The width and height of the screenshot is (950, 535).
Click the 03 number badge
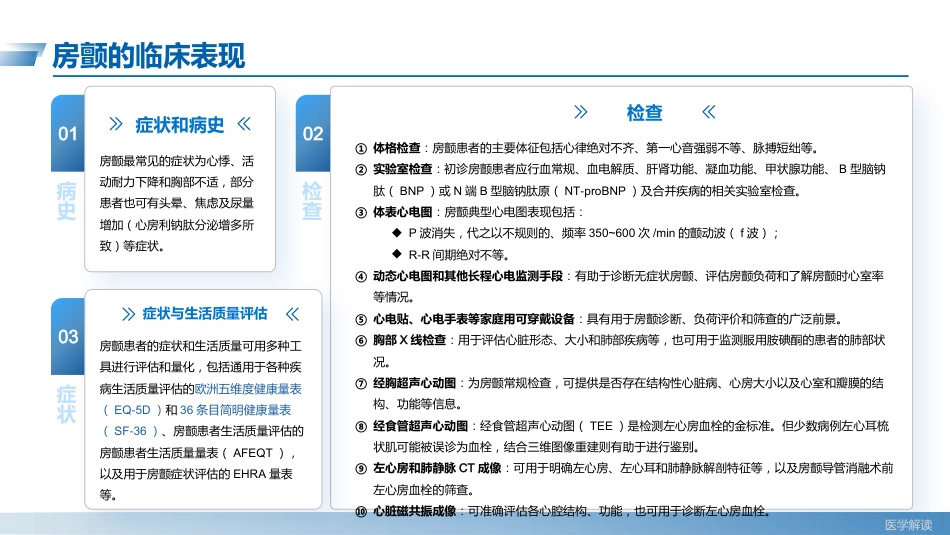68,336
